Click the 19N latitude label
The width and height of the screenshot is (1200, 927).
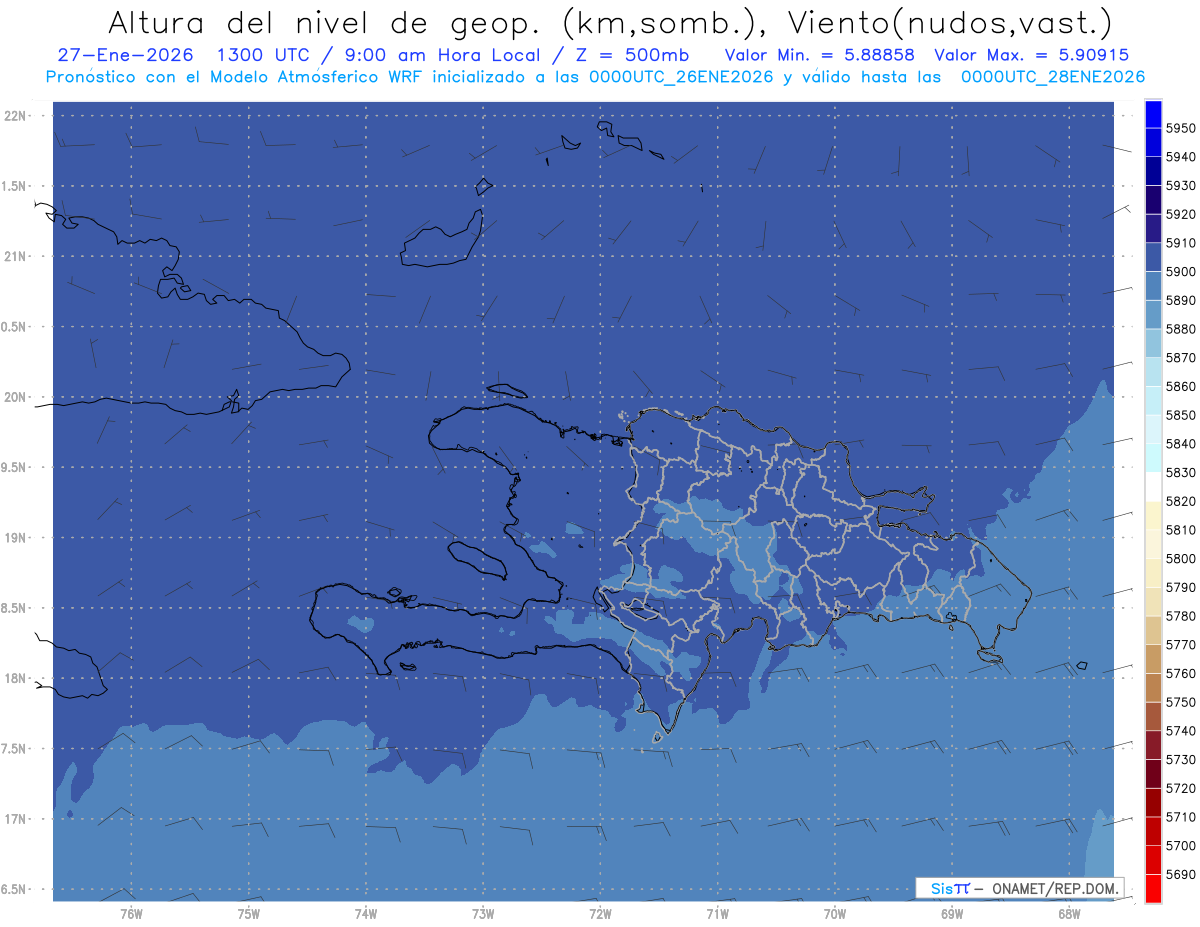(x=15, y=537)
